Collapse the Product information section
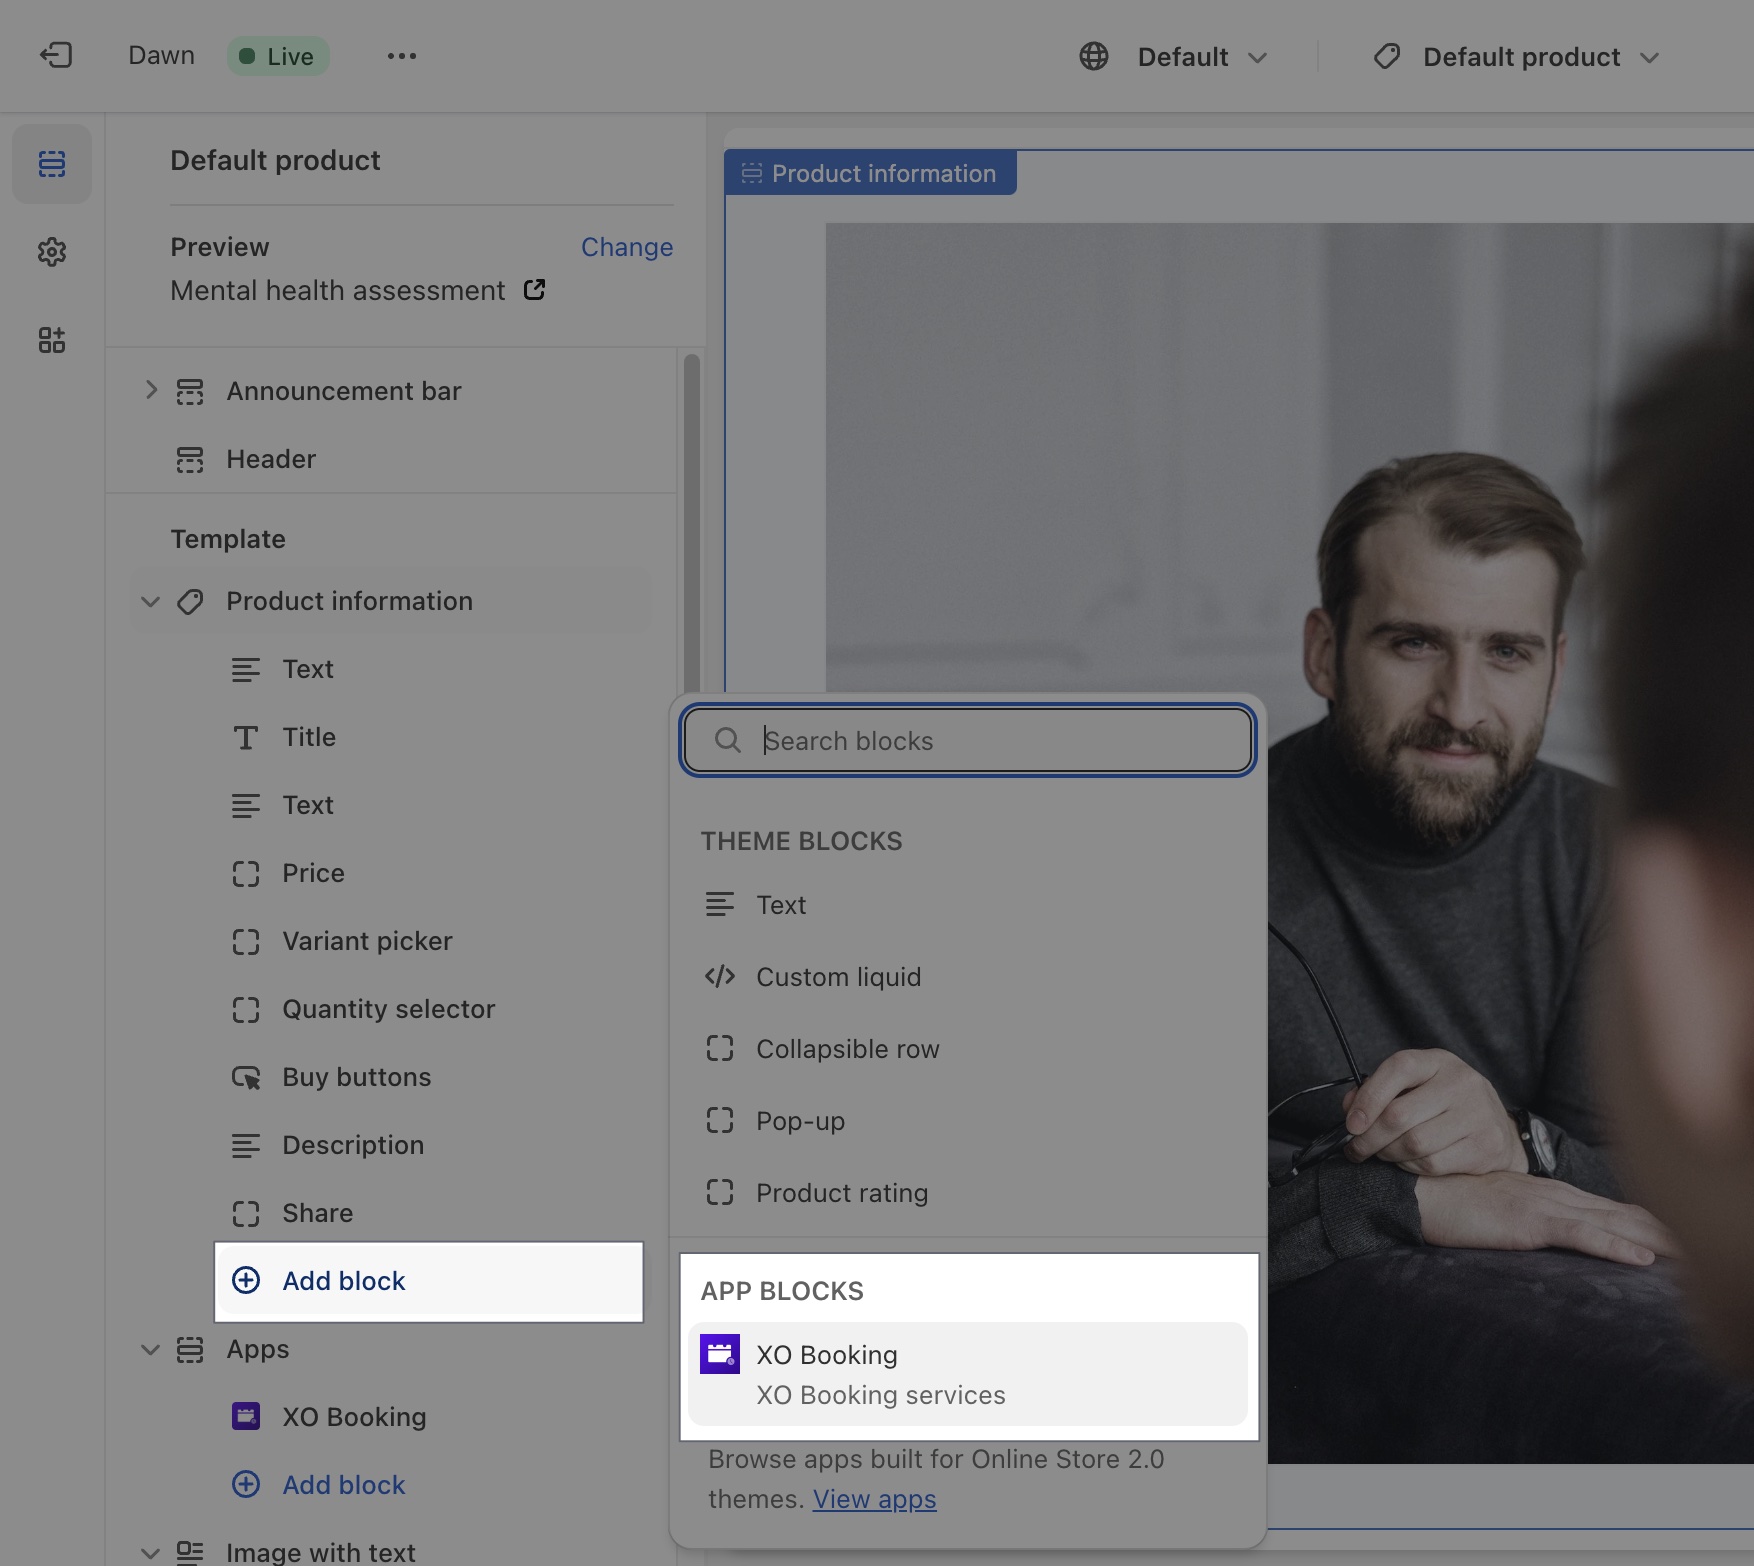The image size is (1754, 1566). point(151,601)
